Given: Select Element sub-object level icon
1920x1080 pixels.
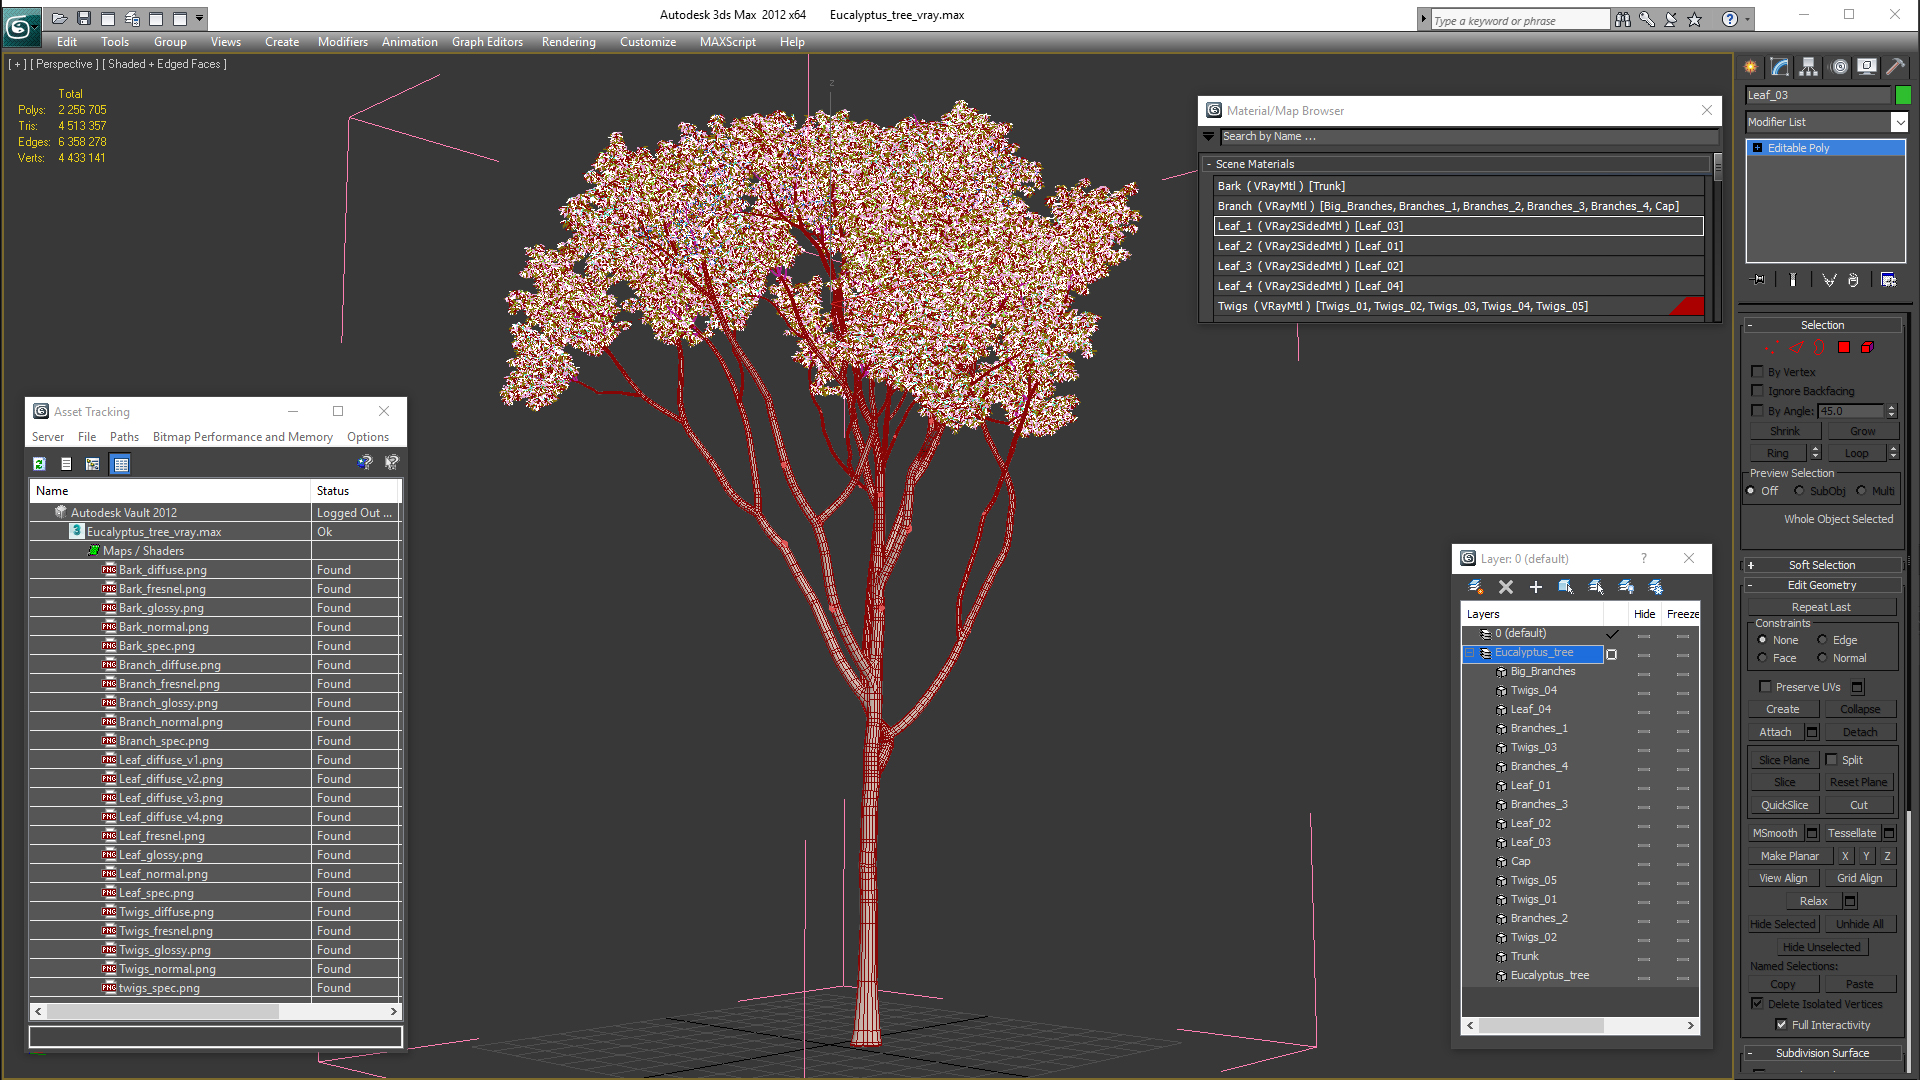Looking at the screenshot, I should (x=1867, y=347).
